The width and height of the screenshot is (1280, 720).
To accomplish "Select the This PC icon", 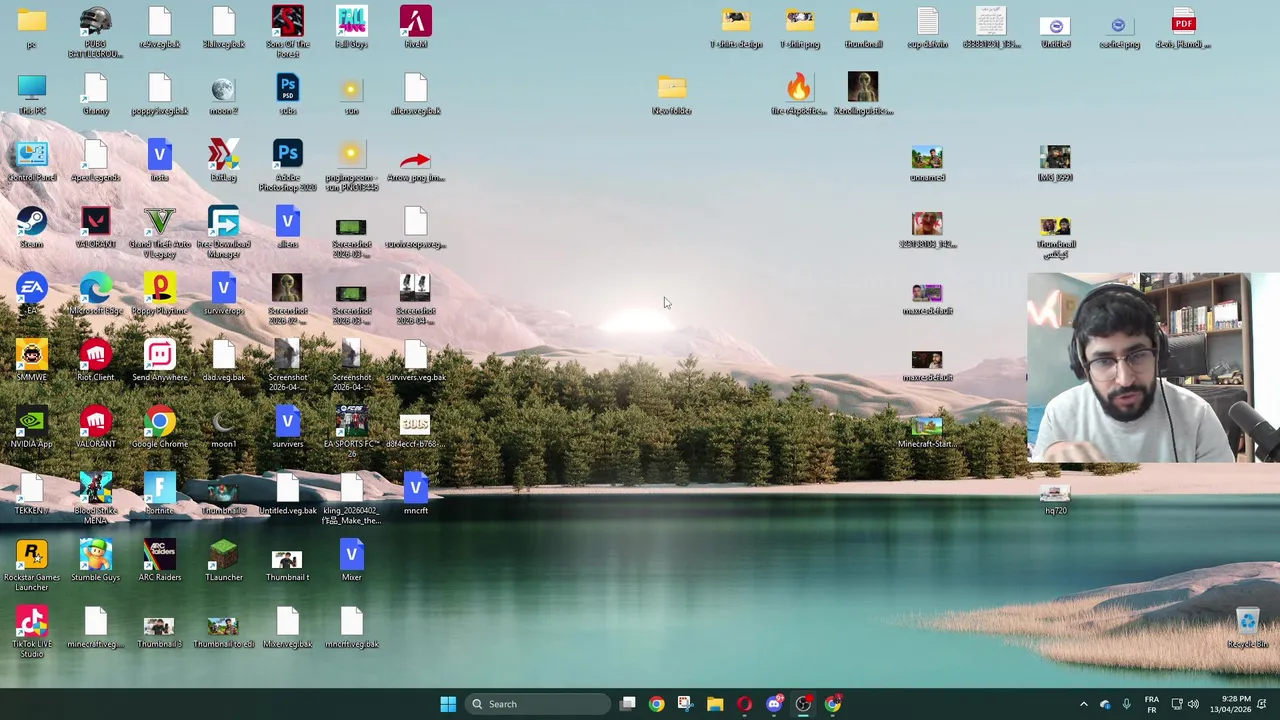I will pyautogui.click(x=31, y=94).
